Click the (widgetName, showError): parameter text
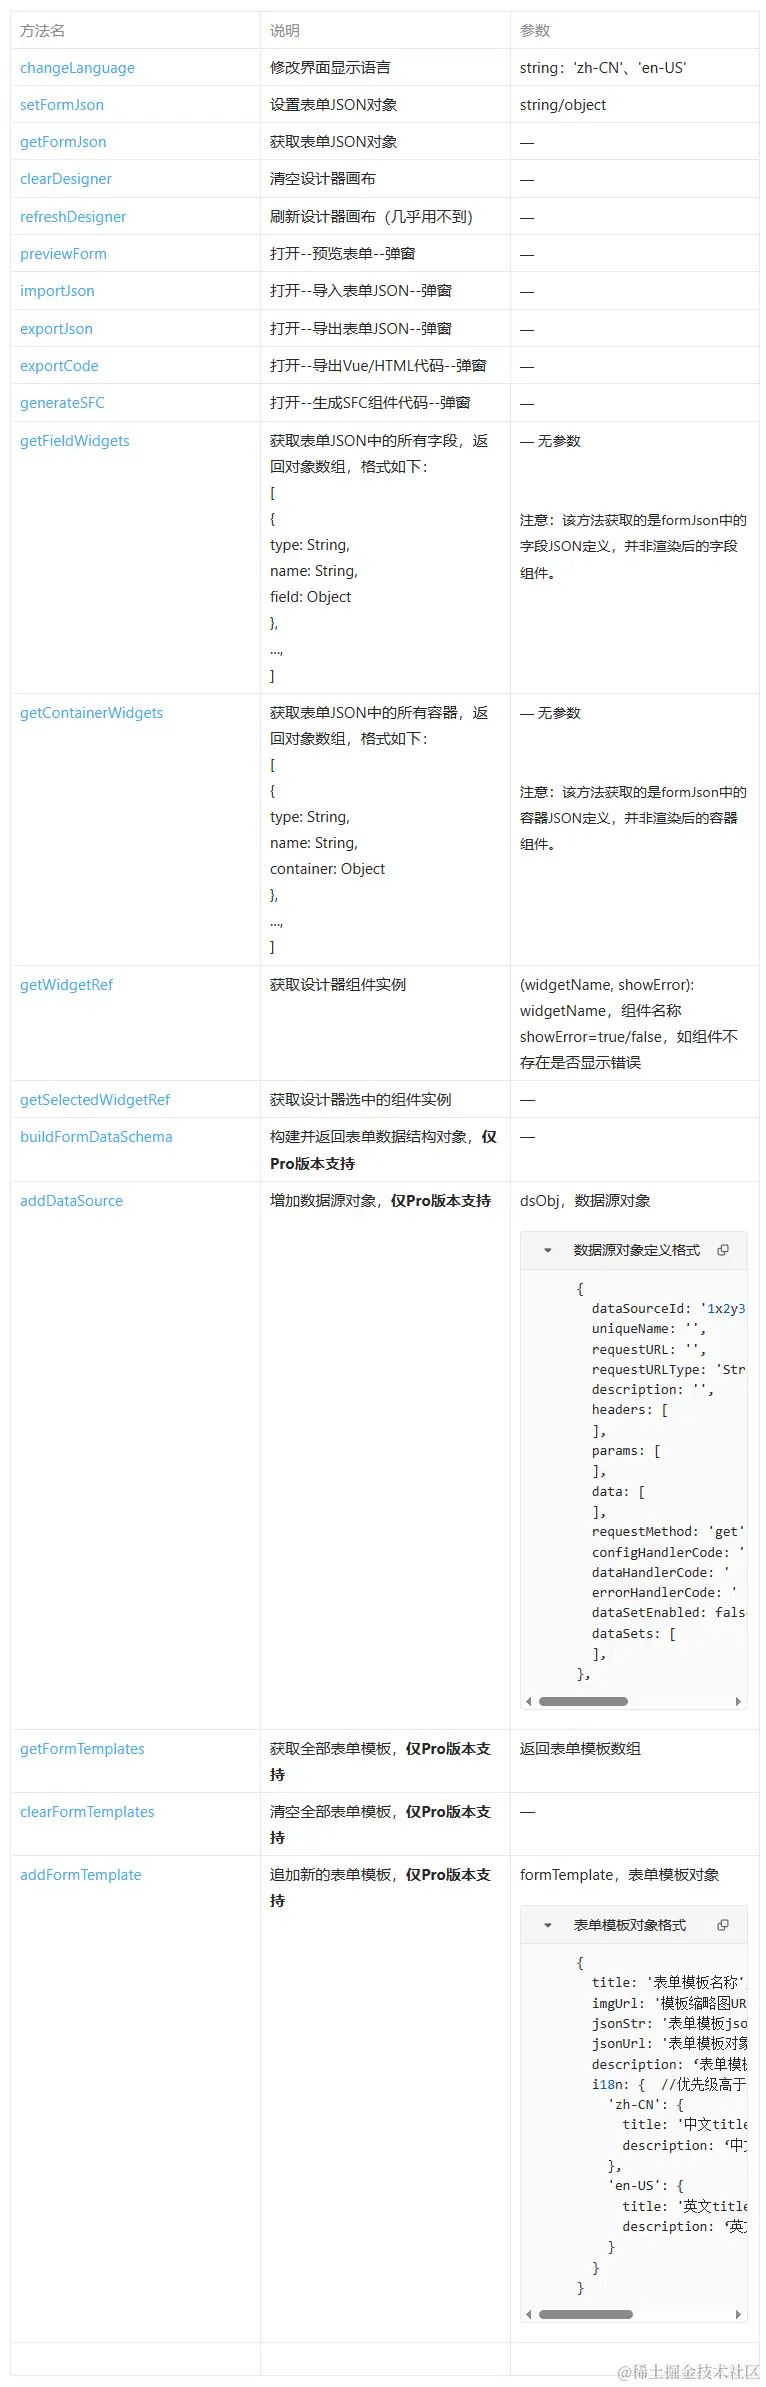The height and width of the screenshot is (2387, 766). 607,985
